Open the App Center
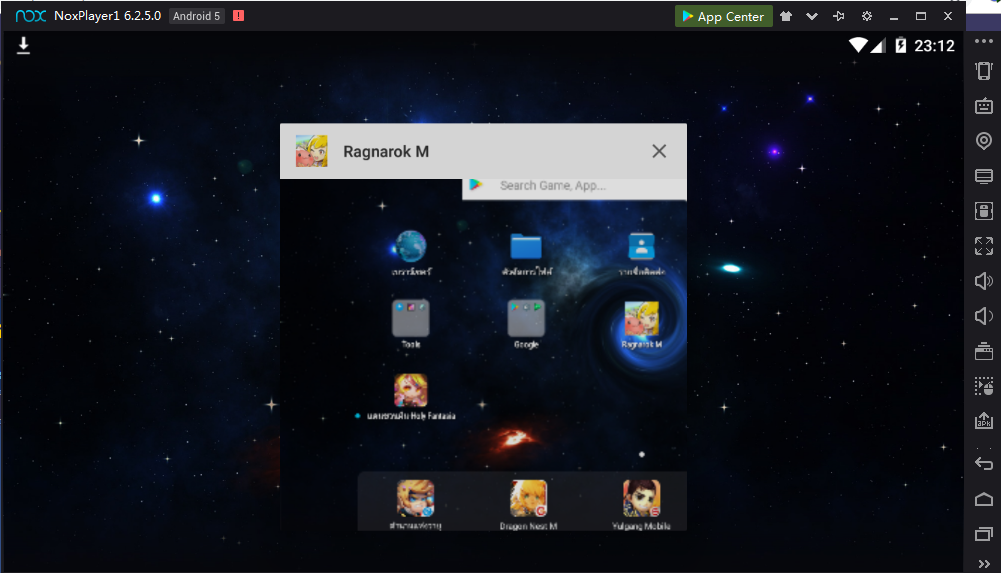This screenshot has height=573, width=1001. click(x=723, y=16)
